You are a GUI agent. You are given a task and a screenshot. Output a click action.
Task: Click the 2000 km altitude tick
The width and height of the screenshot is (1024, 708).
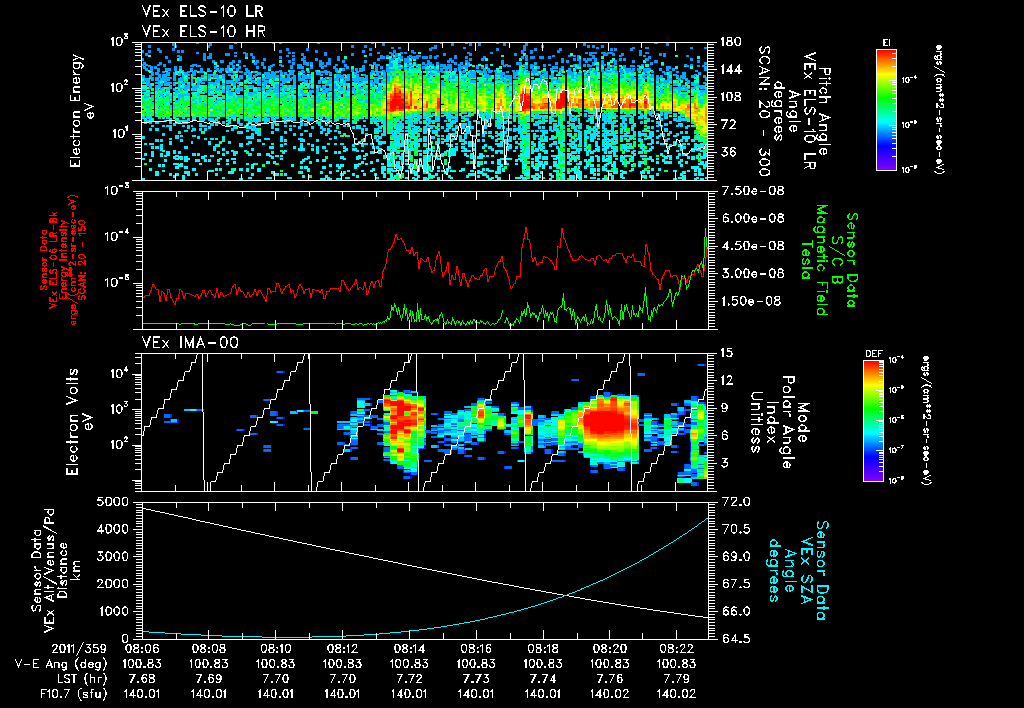[x=112, y=584]
